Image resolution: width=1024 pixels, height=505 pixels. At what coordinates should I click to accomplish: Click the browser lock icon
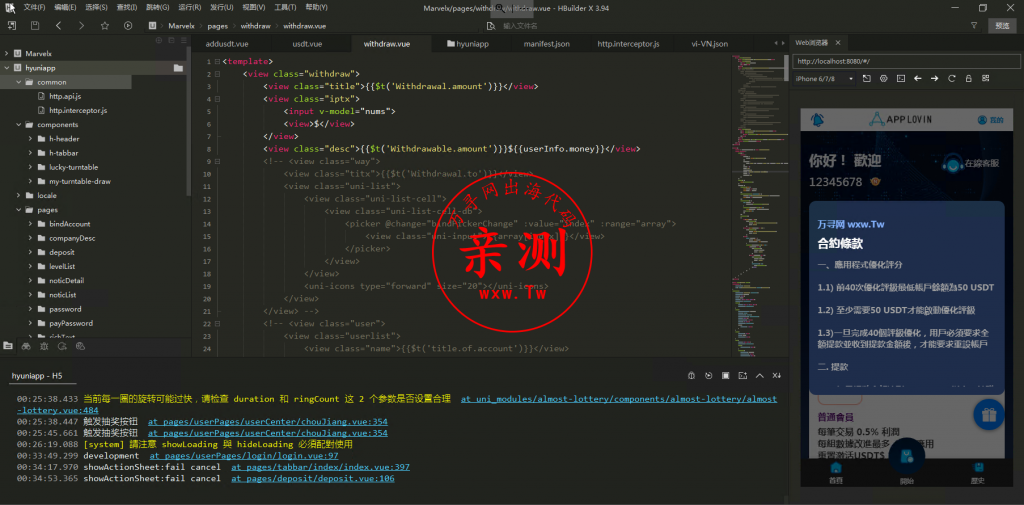point(968,78)
